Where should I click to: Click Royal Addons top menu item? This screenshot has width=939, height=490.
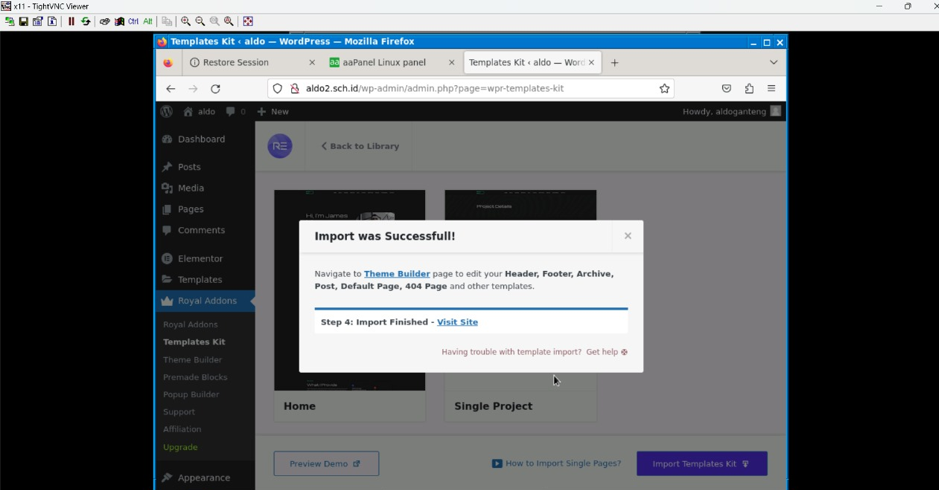(205, 301)
